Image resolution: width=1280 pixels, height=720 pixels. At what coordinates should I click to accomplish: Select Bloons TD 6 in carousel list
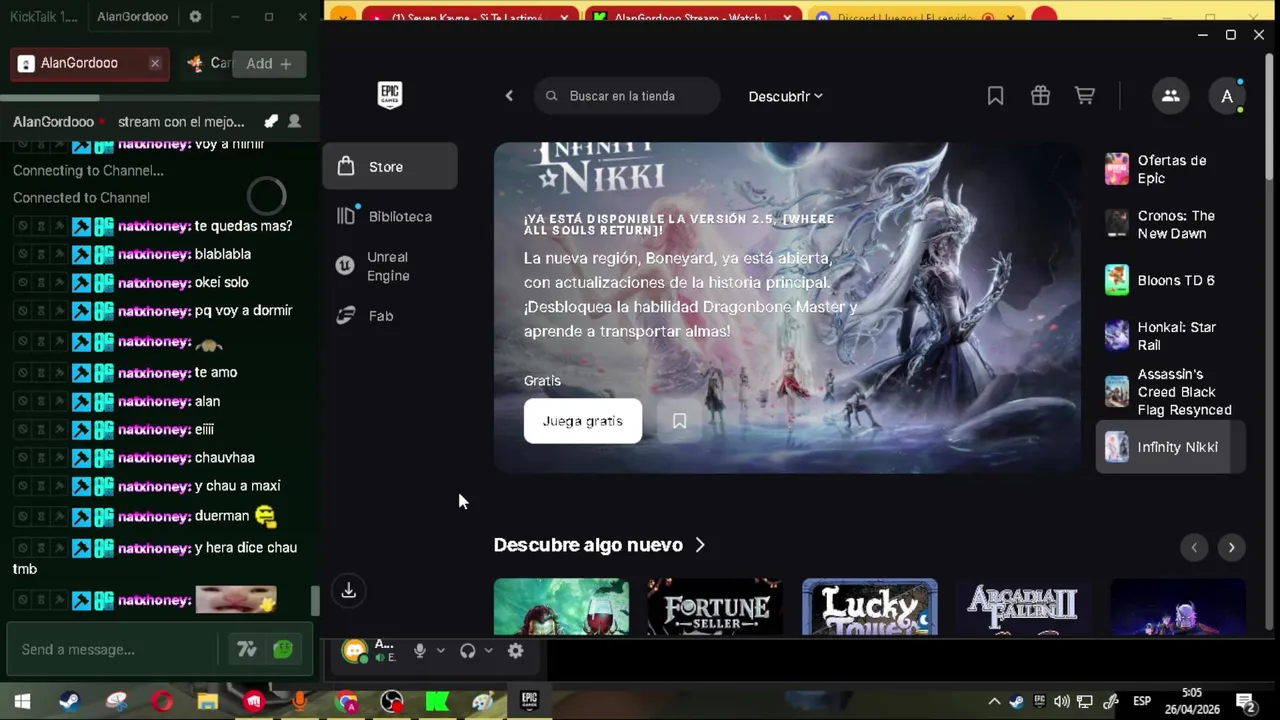point(1171,280)
